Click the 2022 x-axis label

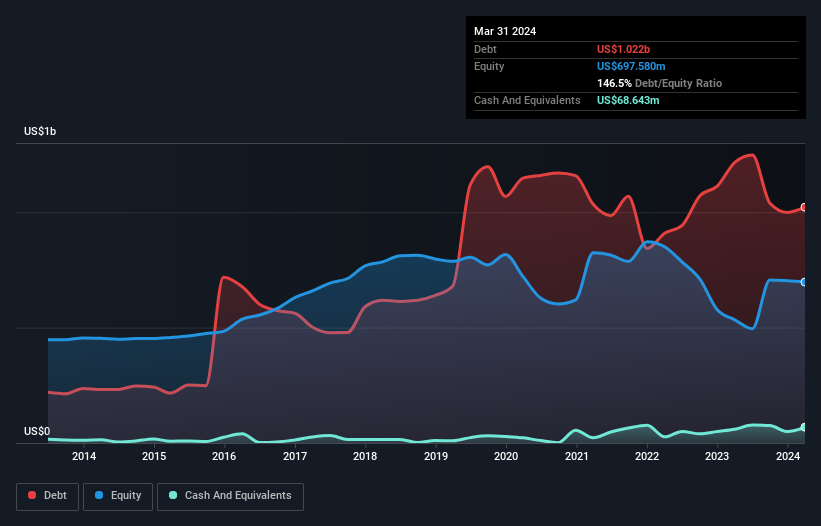647,456
